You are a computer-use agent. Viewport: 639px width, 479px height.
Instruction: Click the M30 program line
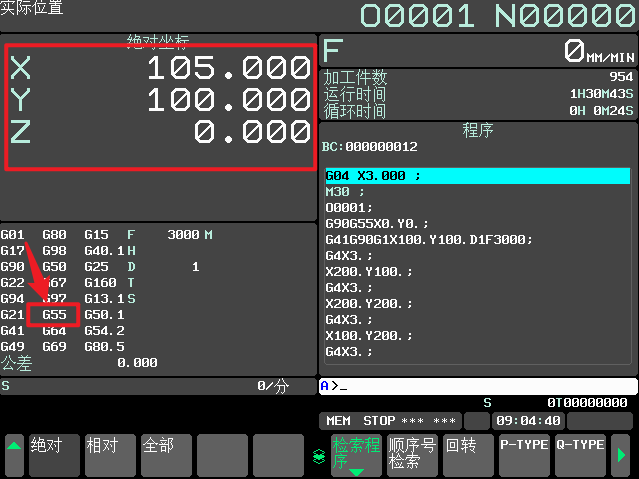(346, 192)
